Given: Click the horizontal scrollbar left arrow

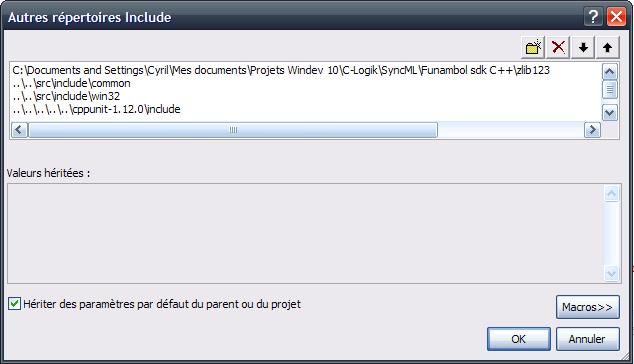Looking at the screenshot, I should coord(19,130).
